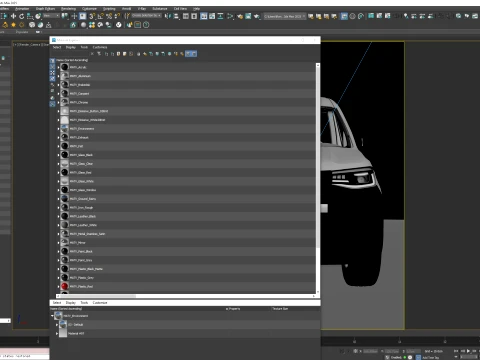Screen dimensions: 480x360
Task: Select the MATL_Plastic_Black_Matte material row
Action: coord(186,269)
